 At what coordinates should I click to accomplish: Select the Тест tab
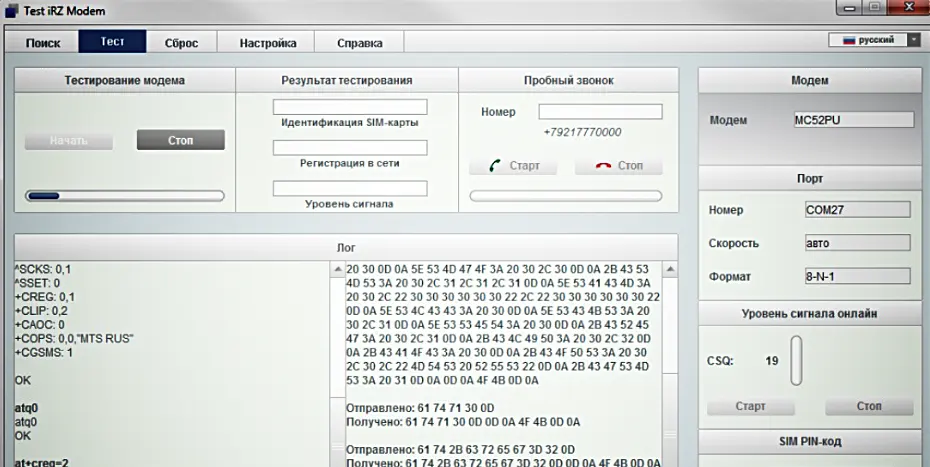[x=112, y=42]
